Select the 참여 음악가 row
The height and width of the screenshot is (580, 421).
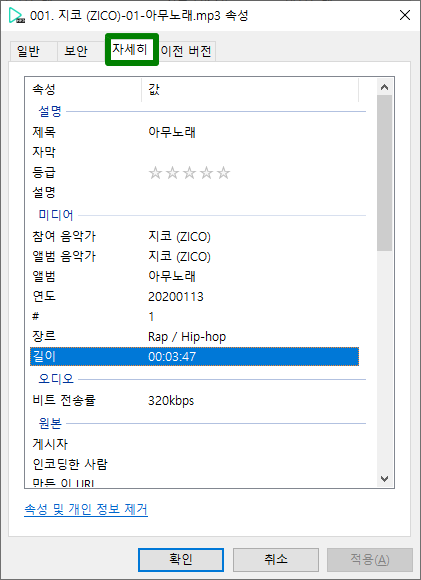[194, 236]
